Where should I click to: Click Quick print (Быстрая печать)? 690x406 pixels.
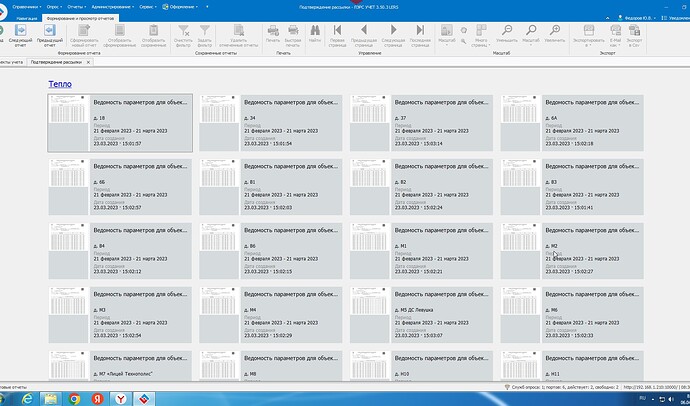(293, 35)
